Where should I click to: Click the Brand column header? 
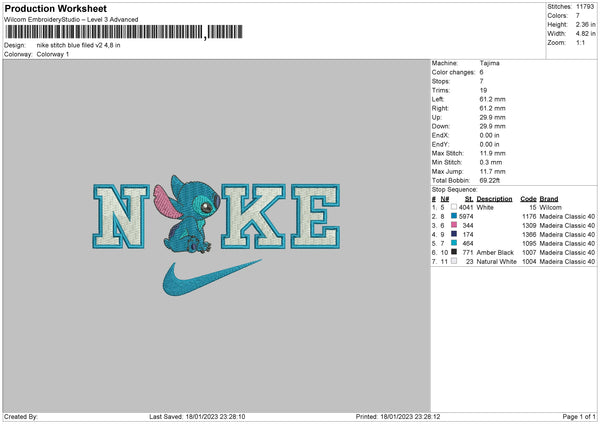(549, 199)
